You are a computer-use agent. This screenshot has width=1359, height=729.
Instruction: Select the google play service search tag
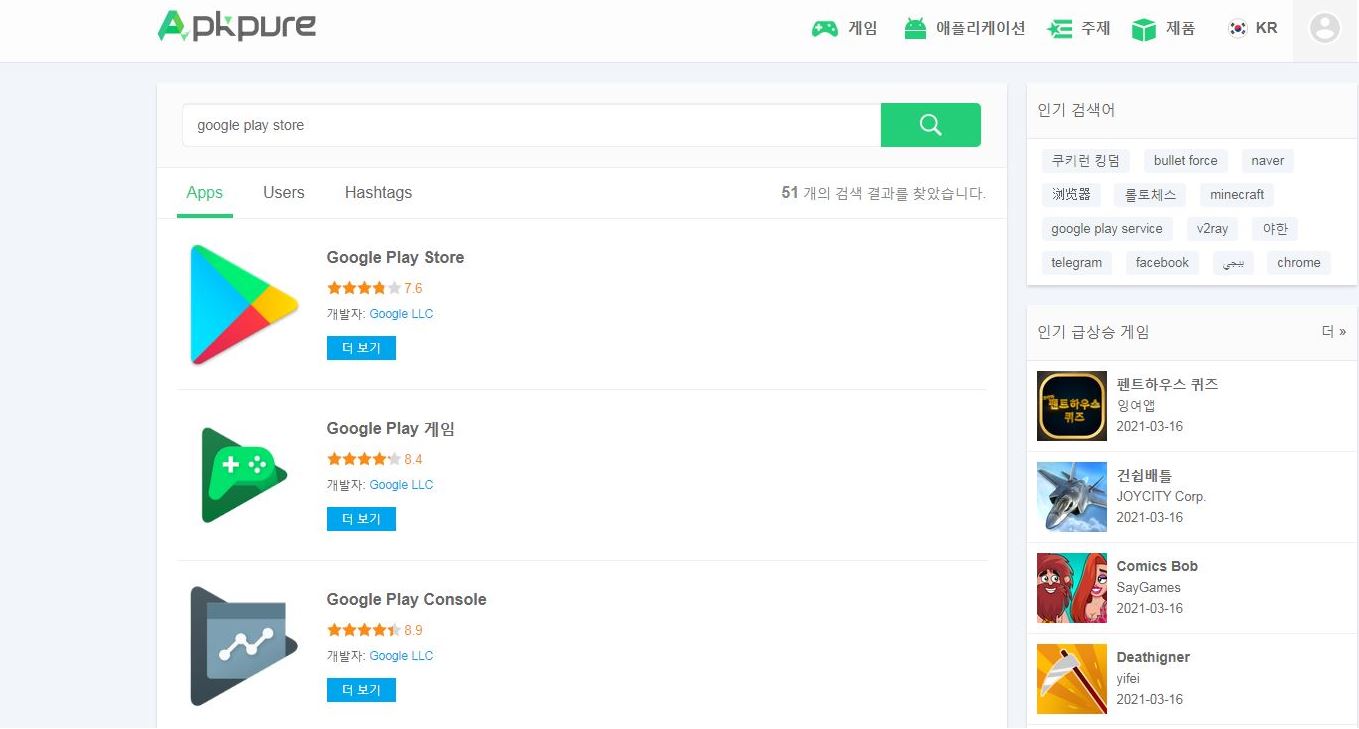click(1107, 228)
